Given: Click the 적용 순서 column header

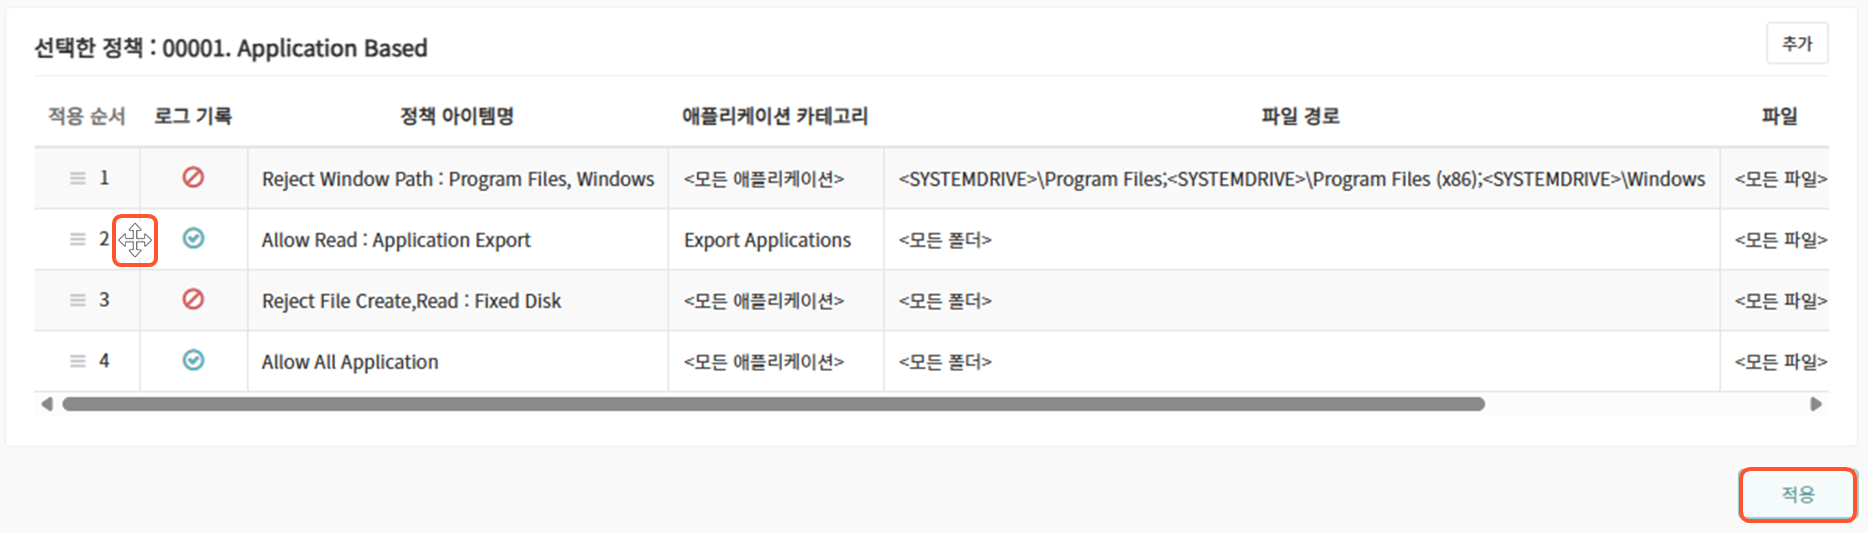Looking at the screenshot, I should click(87, 116).
